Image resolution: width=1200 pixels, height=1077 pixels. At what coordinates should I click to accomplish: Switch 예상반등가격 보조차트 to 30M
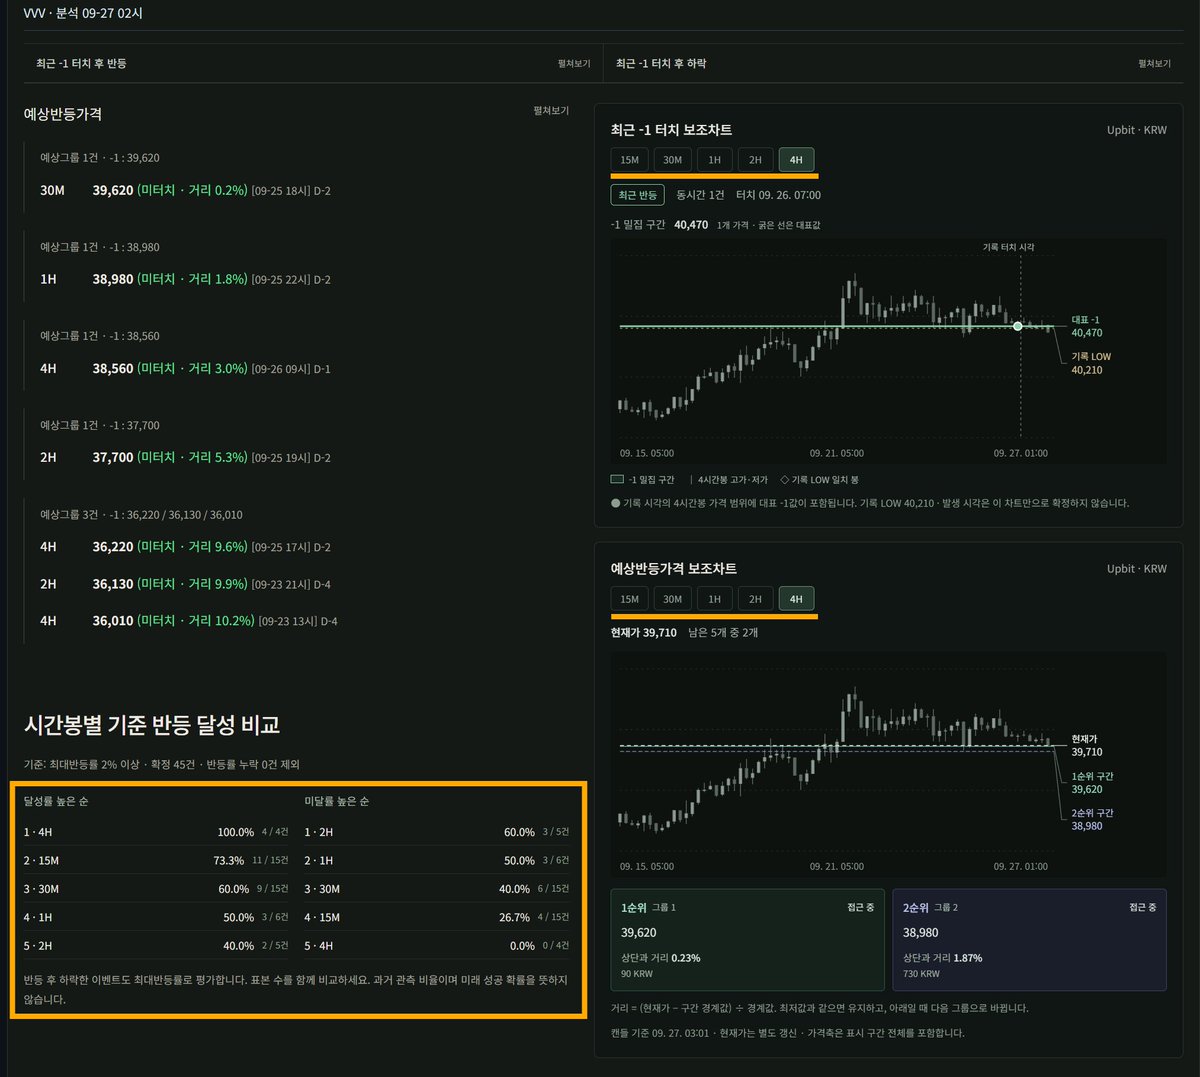click(672, 599)
